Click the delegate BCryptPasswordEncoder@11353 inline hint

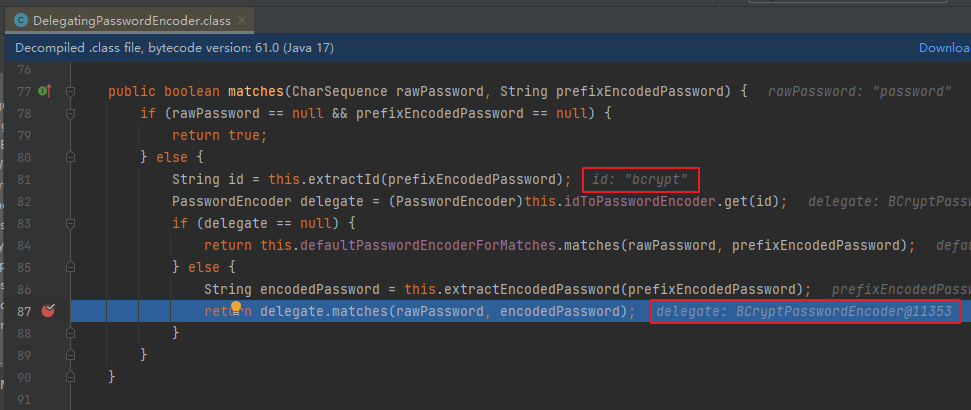tap(804, 311)
